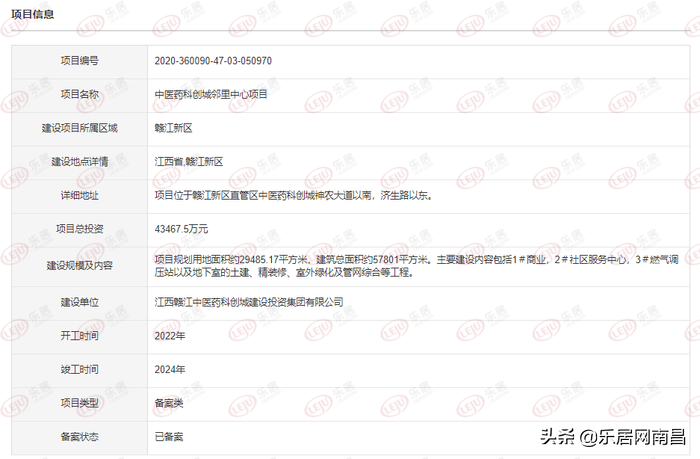Select the scale description mentioning 29485.17平方米
The image size is (700, 459).
pos(417,266)
